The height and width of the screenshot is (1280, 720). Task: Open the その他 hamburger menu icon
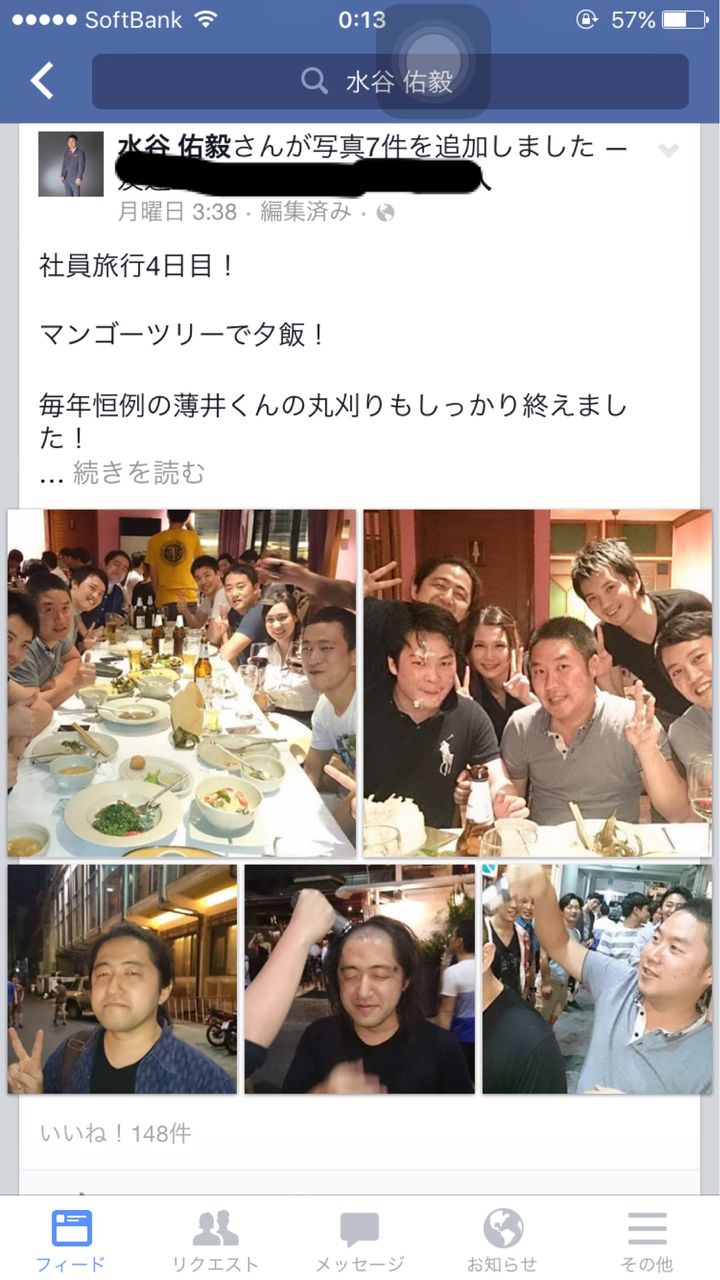pos(647,1229)
